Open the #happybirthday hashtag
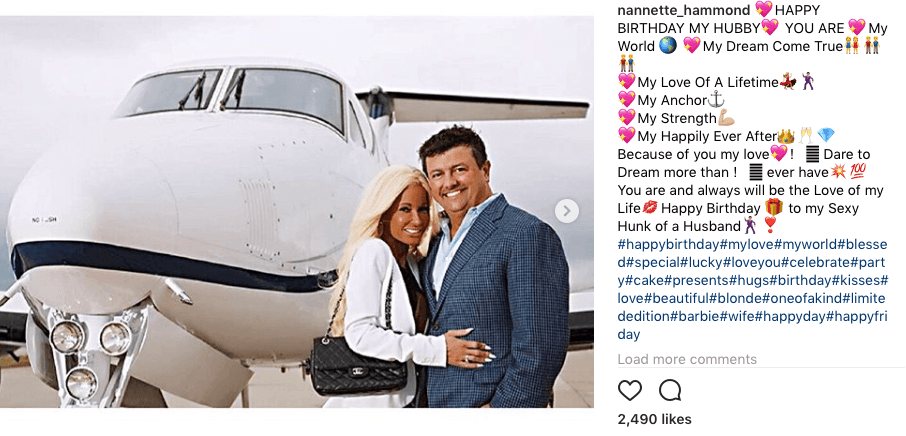The width and height of the screenshot is (906, 436). pyautogui.click(x=667, y=244)
